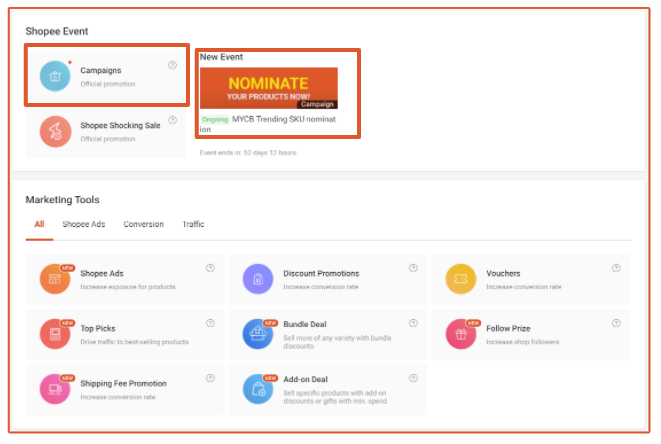Click Drive traffic to best-selling products text

coord(134,342)
